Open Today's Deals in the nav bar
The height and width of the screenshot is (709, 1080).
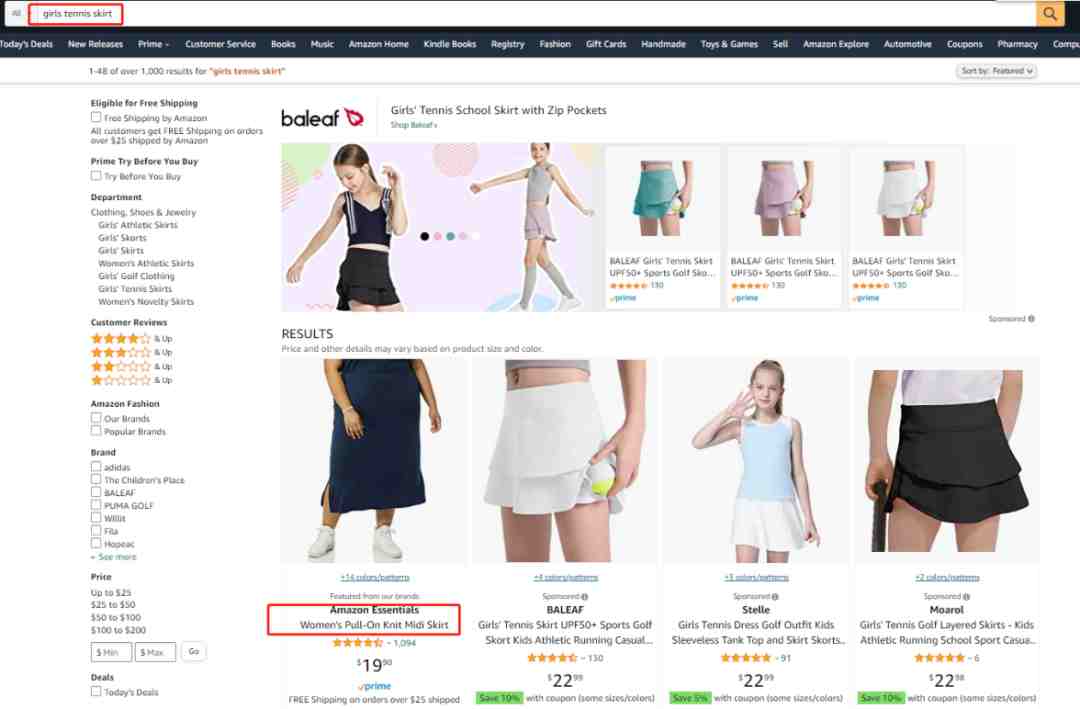click(26, 44)
